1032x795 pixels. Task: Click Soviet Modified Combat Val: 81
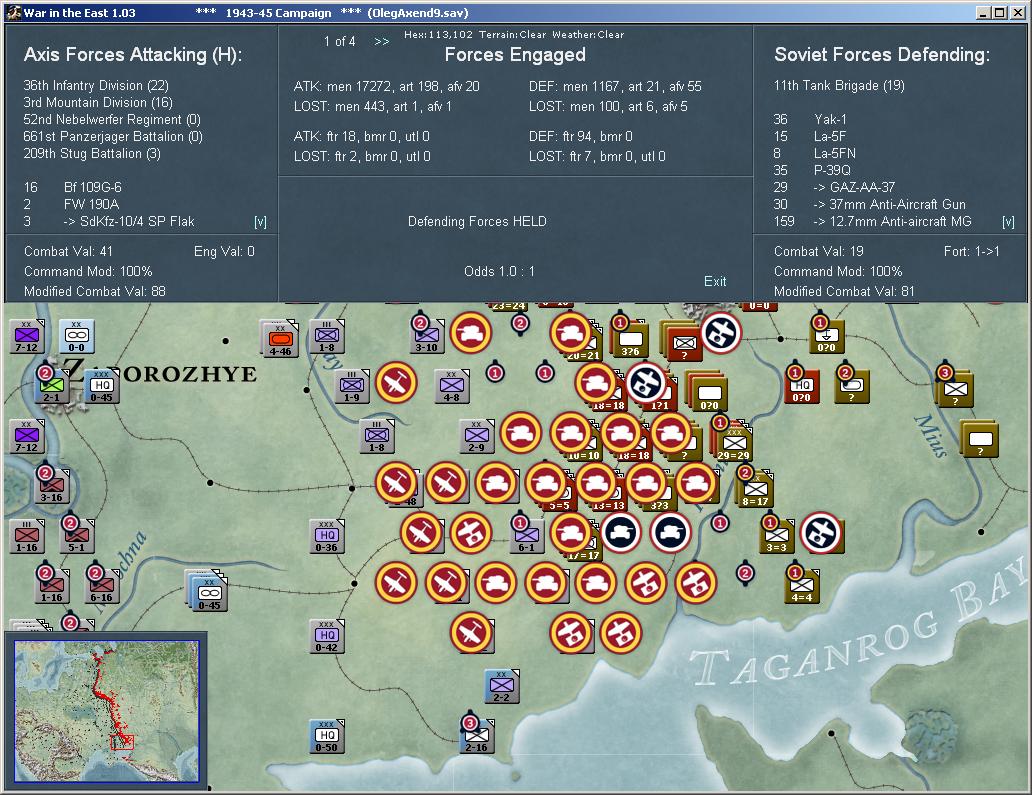coord(844,291)
